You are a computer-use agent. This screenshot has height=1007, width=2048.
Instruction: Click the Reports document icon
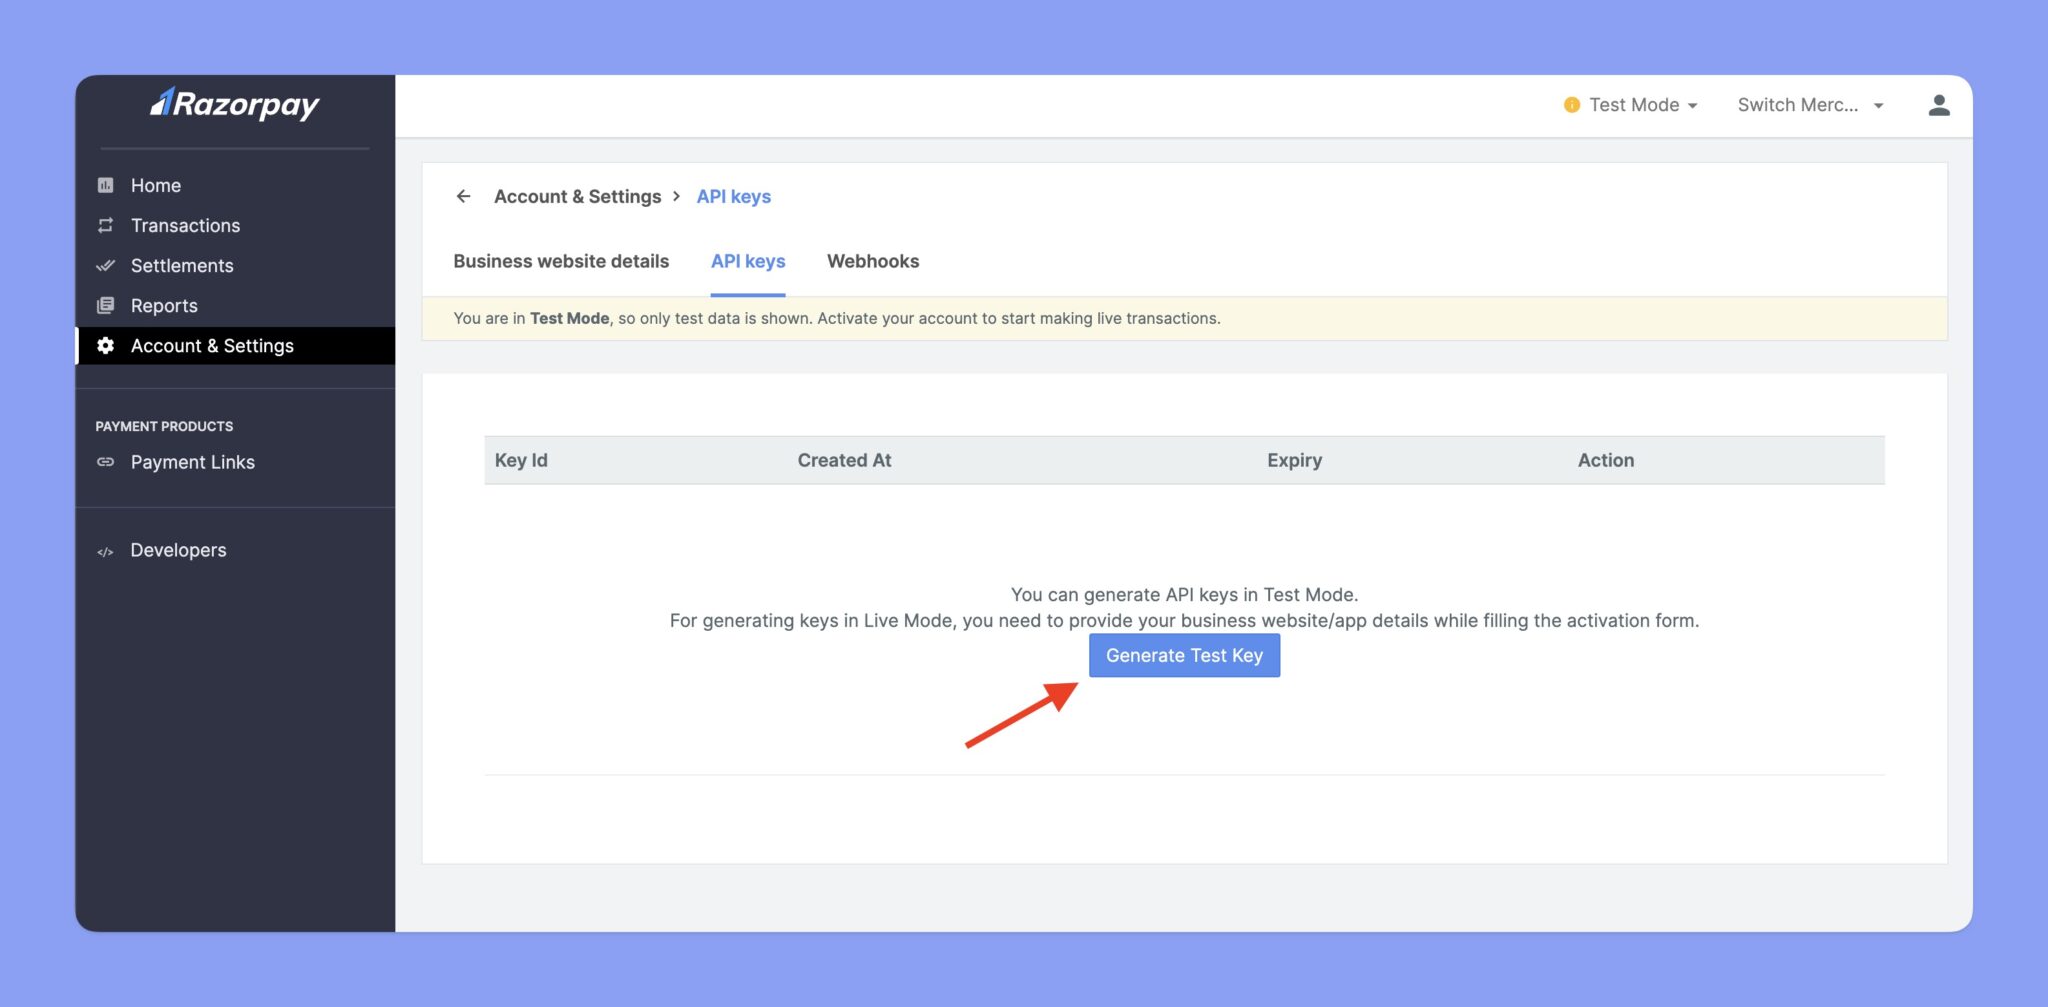point(105,305)
